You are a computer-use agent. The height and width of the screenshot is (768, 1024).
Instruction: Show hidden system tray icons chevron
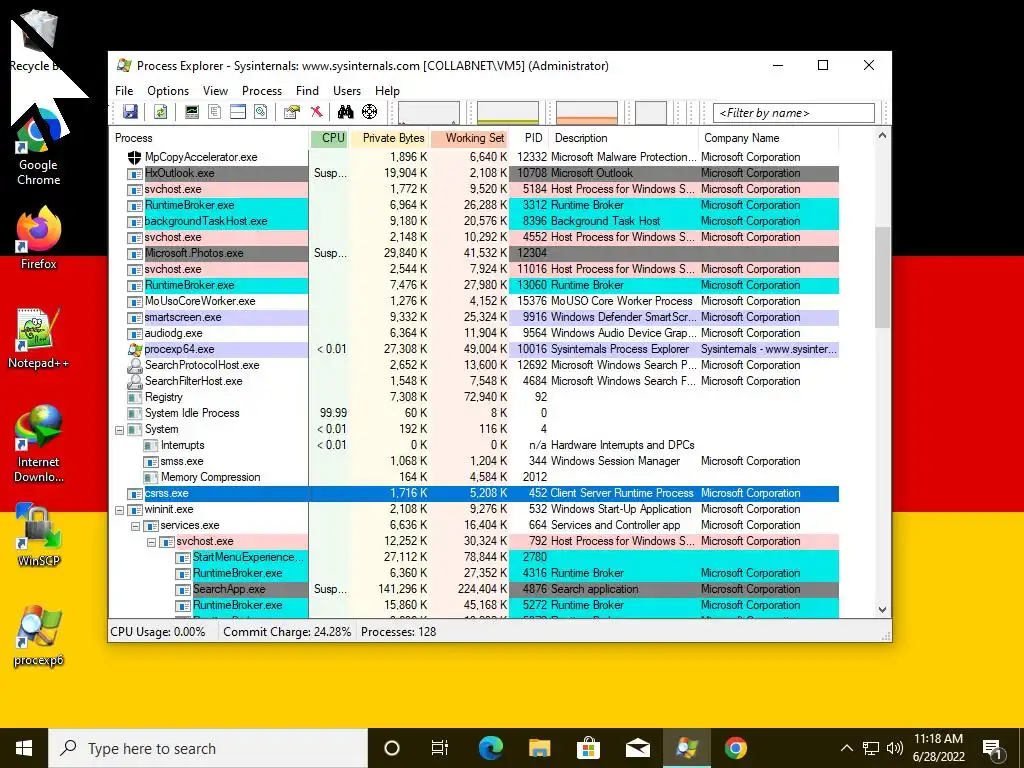[846, 748]
